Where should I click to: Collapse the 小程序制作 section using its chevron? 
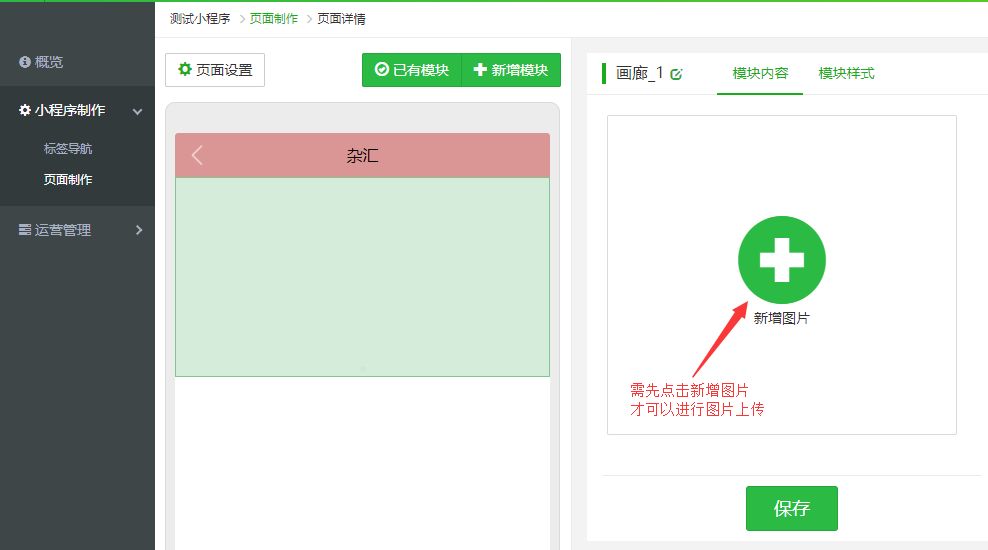pos(138,111)
